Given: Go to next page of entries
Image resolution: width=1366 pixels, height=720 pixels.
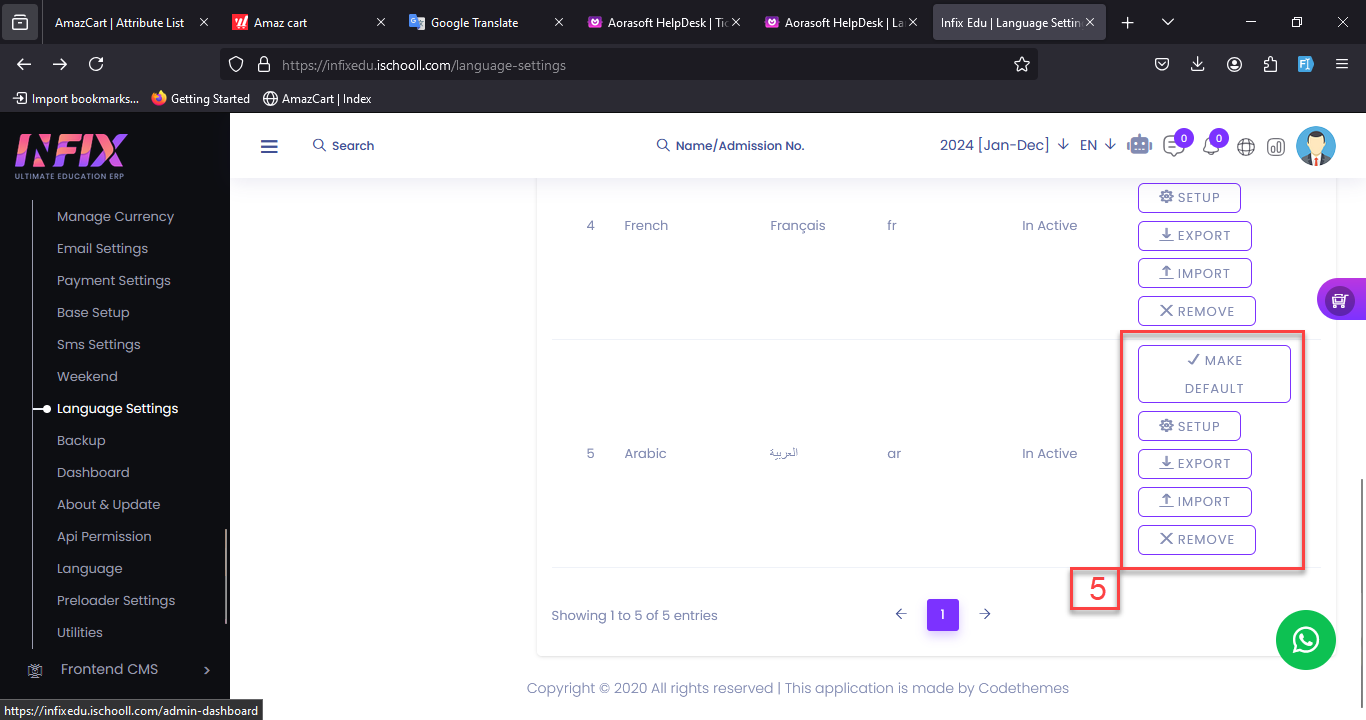Looking at the screenshot, I should (x=985, y=614).
